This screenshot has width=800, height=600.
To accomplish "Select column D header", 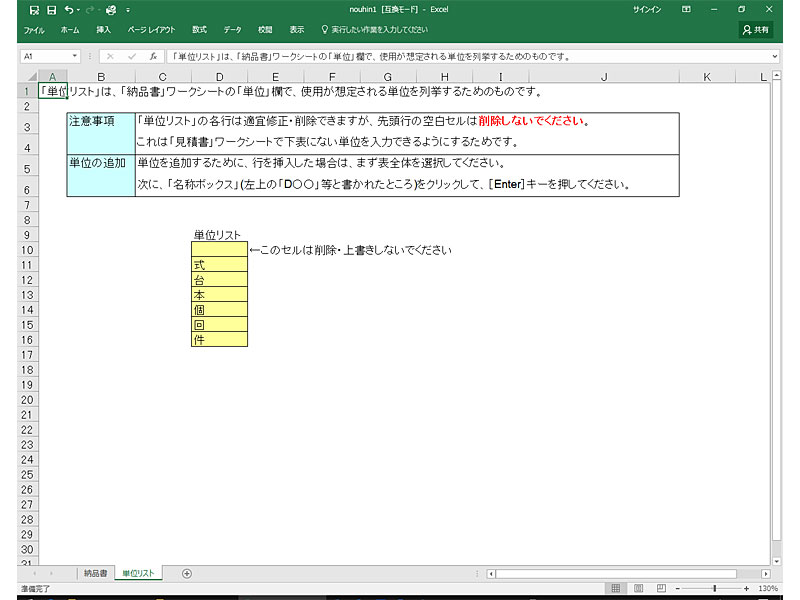I will (219, 77).
